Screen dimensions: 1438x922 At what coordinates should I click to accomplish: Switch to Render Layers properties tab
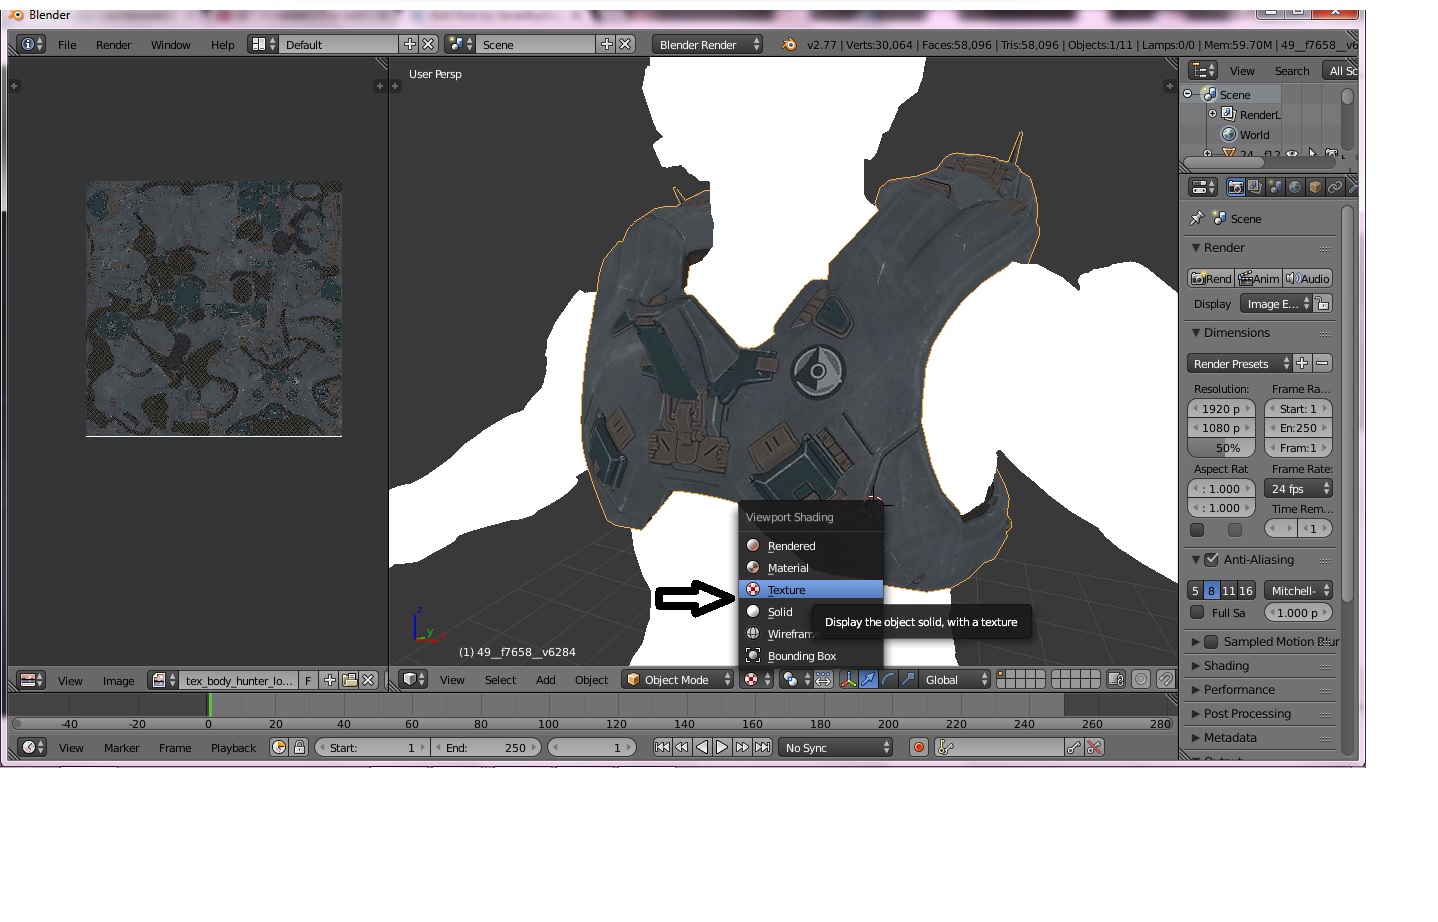tap(1255, 187)
